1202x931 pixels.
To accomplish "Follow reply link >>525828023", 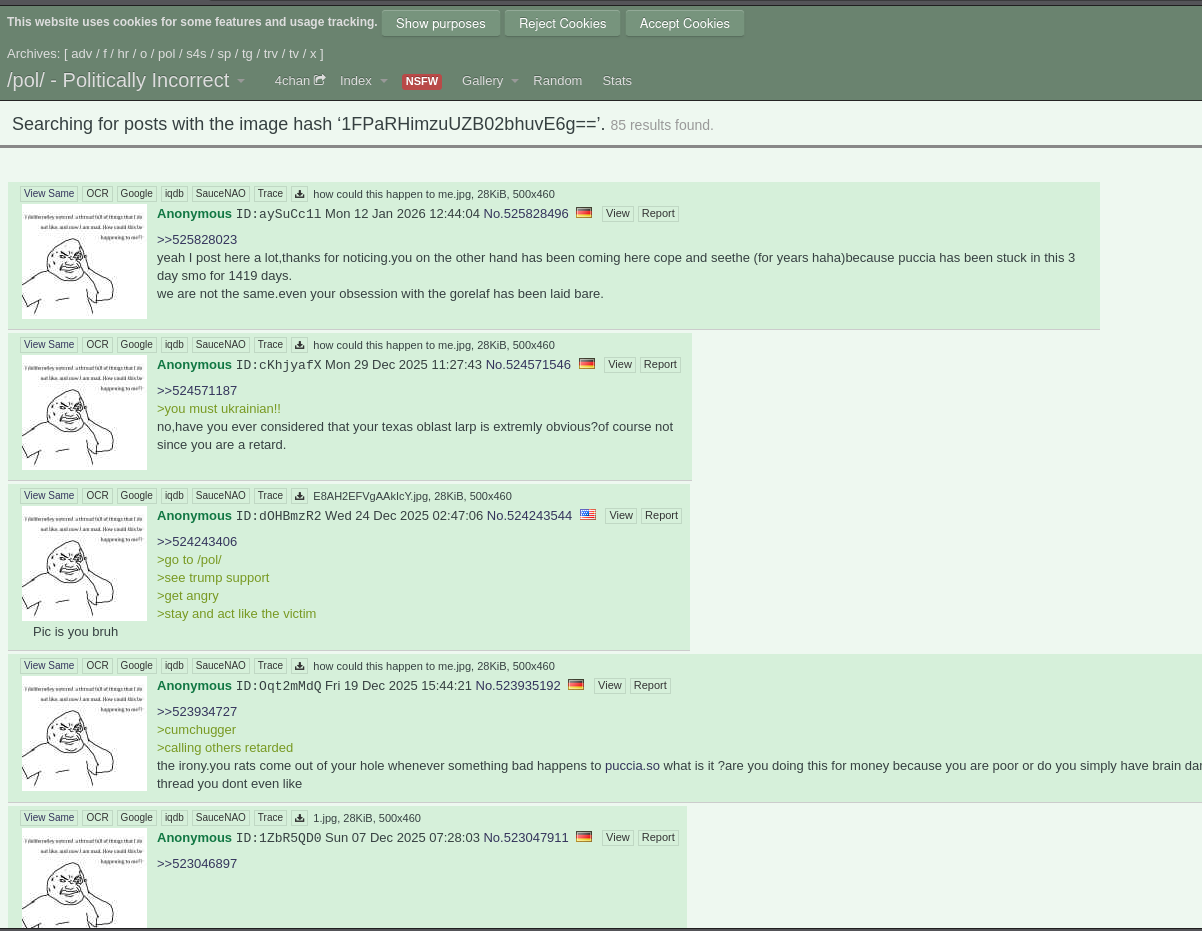I will pos(197,240).
